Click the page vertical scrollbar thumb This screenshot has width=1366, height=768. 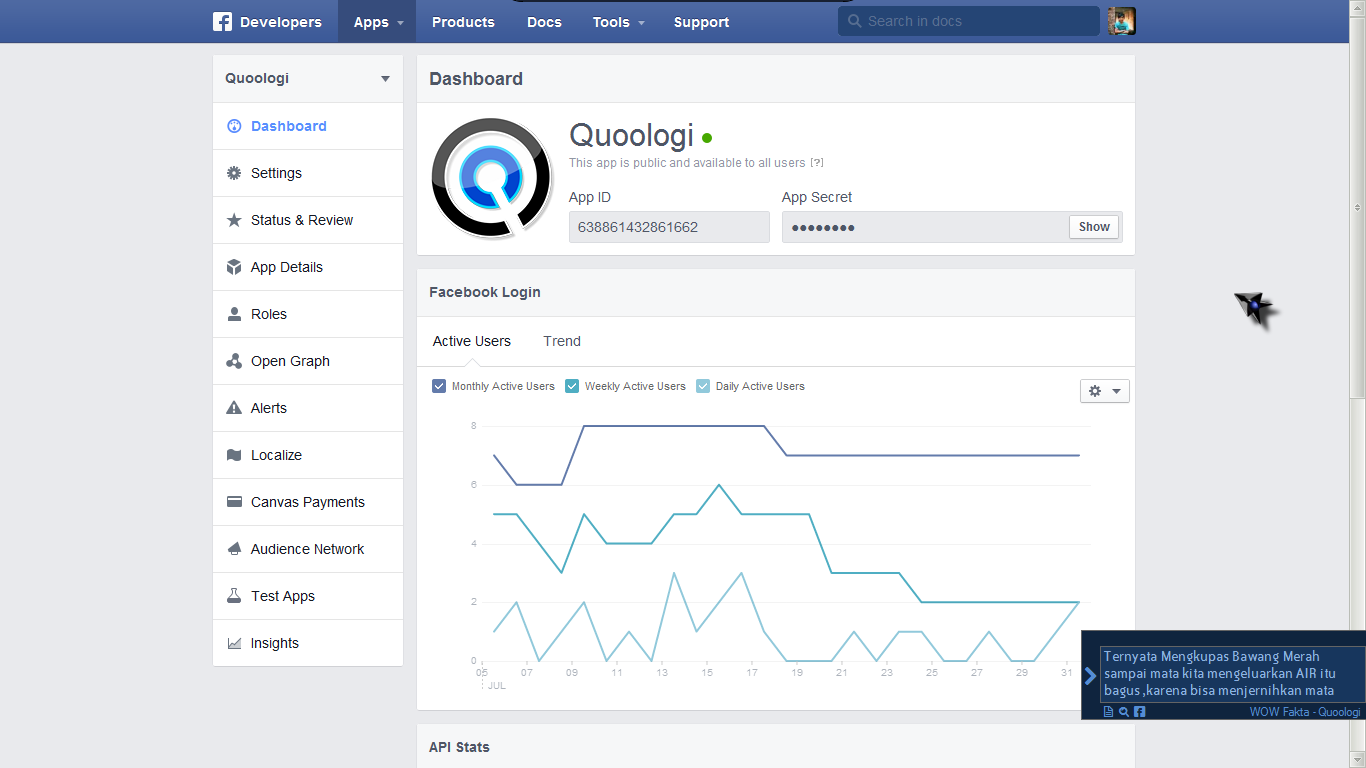point(1358,207)
